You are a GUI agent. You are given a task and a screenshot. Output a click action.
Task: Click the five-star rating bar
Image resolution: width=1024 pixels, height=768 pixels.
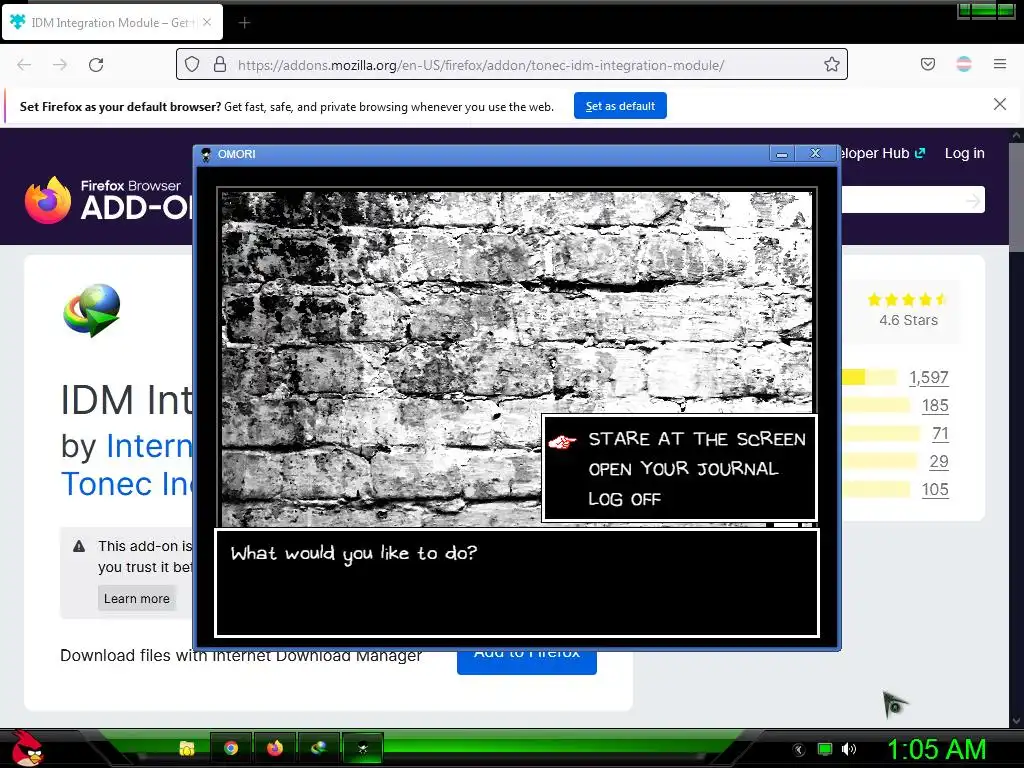click(x=869, y=377)
